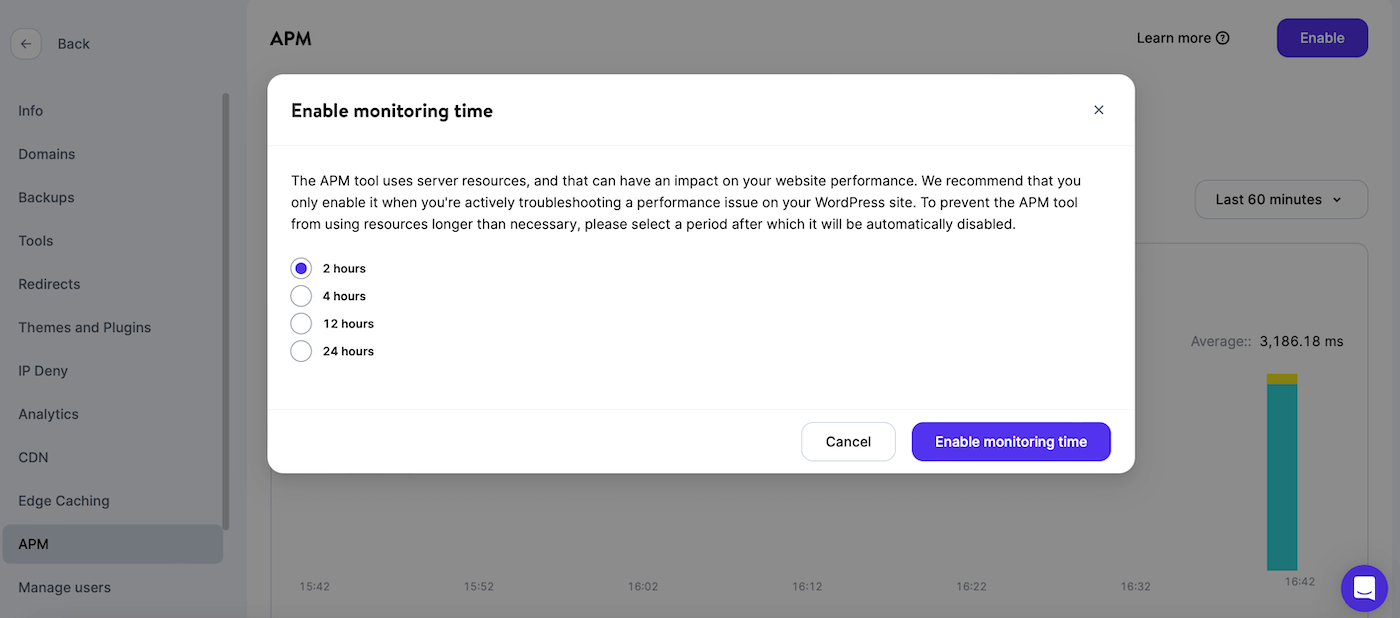
Task: Navigate to Edge Caching settings
Action: (x=63, y=500)
